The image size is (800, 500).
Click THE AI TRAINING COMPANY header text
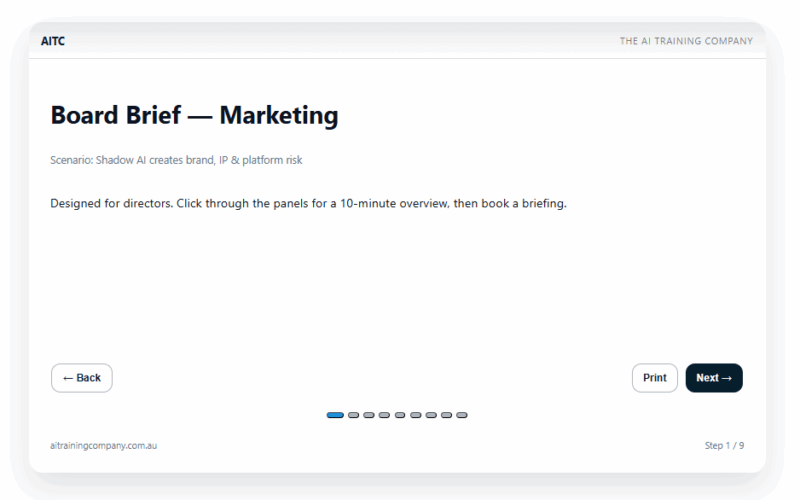(x=686, y=41)
